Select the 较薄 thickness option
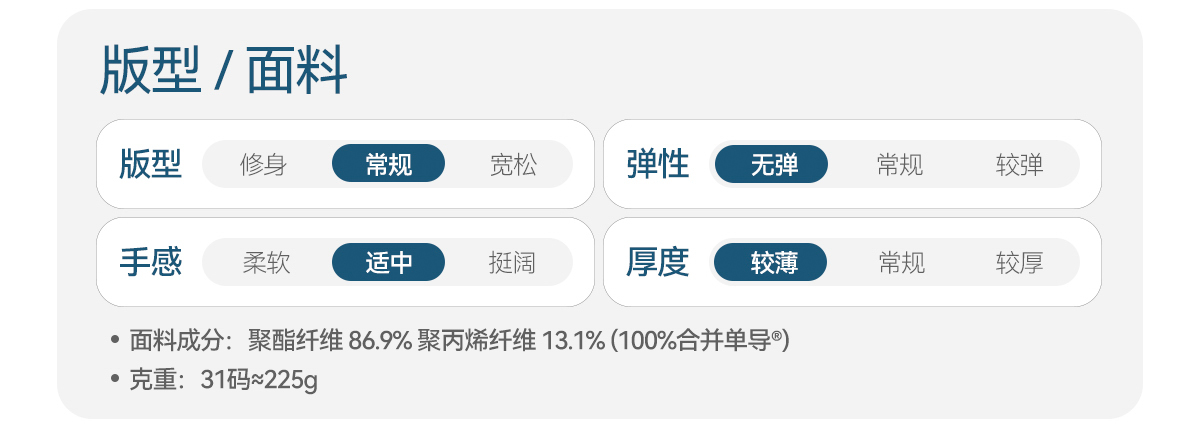 (771, 263)
